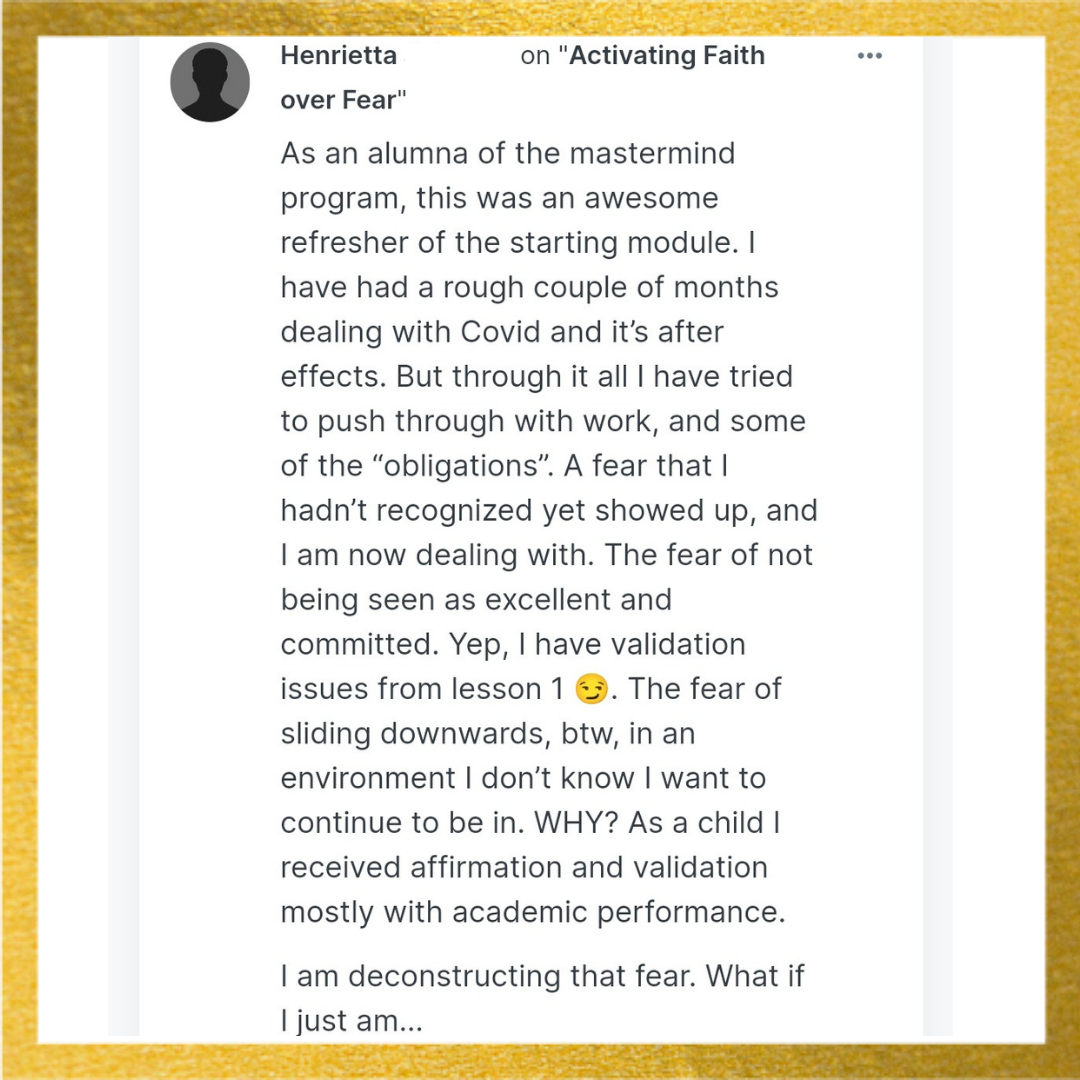Click the phrase "academic performance"

pos(619,913)
